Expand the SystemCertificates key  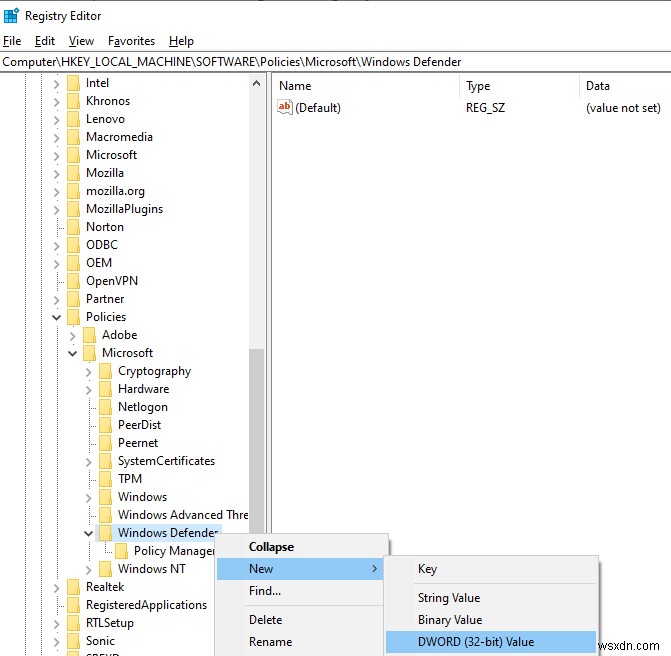pyautogui.click(x=89, y=462)
